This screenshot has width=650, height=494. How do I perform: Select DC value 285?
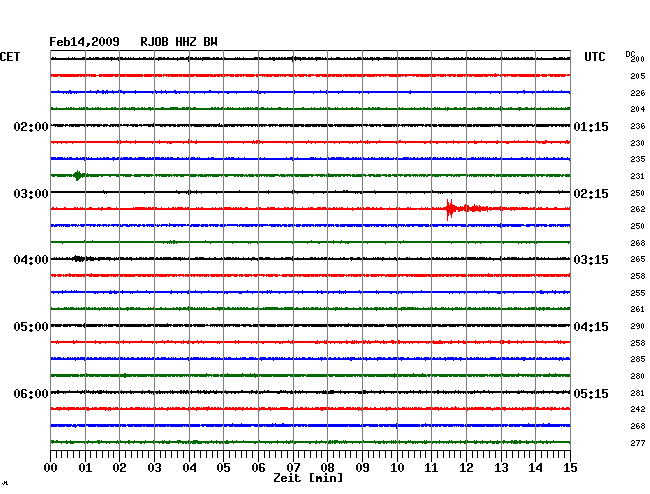pos(638,359)
